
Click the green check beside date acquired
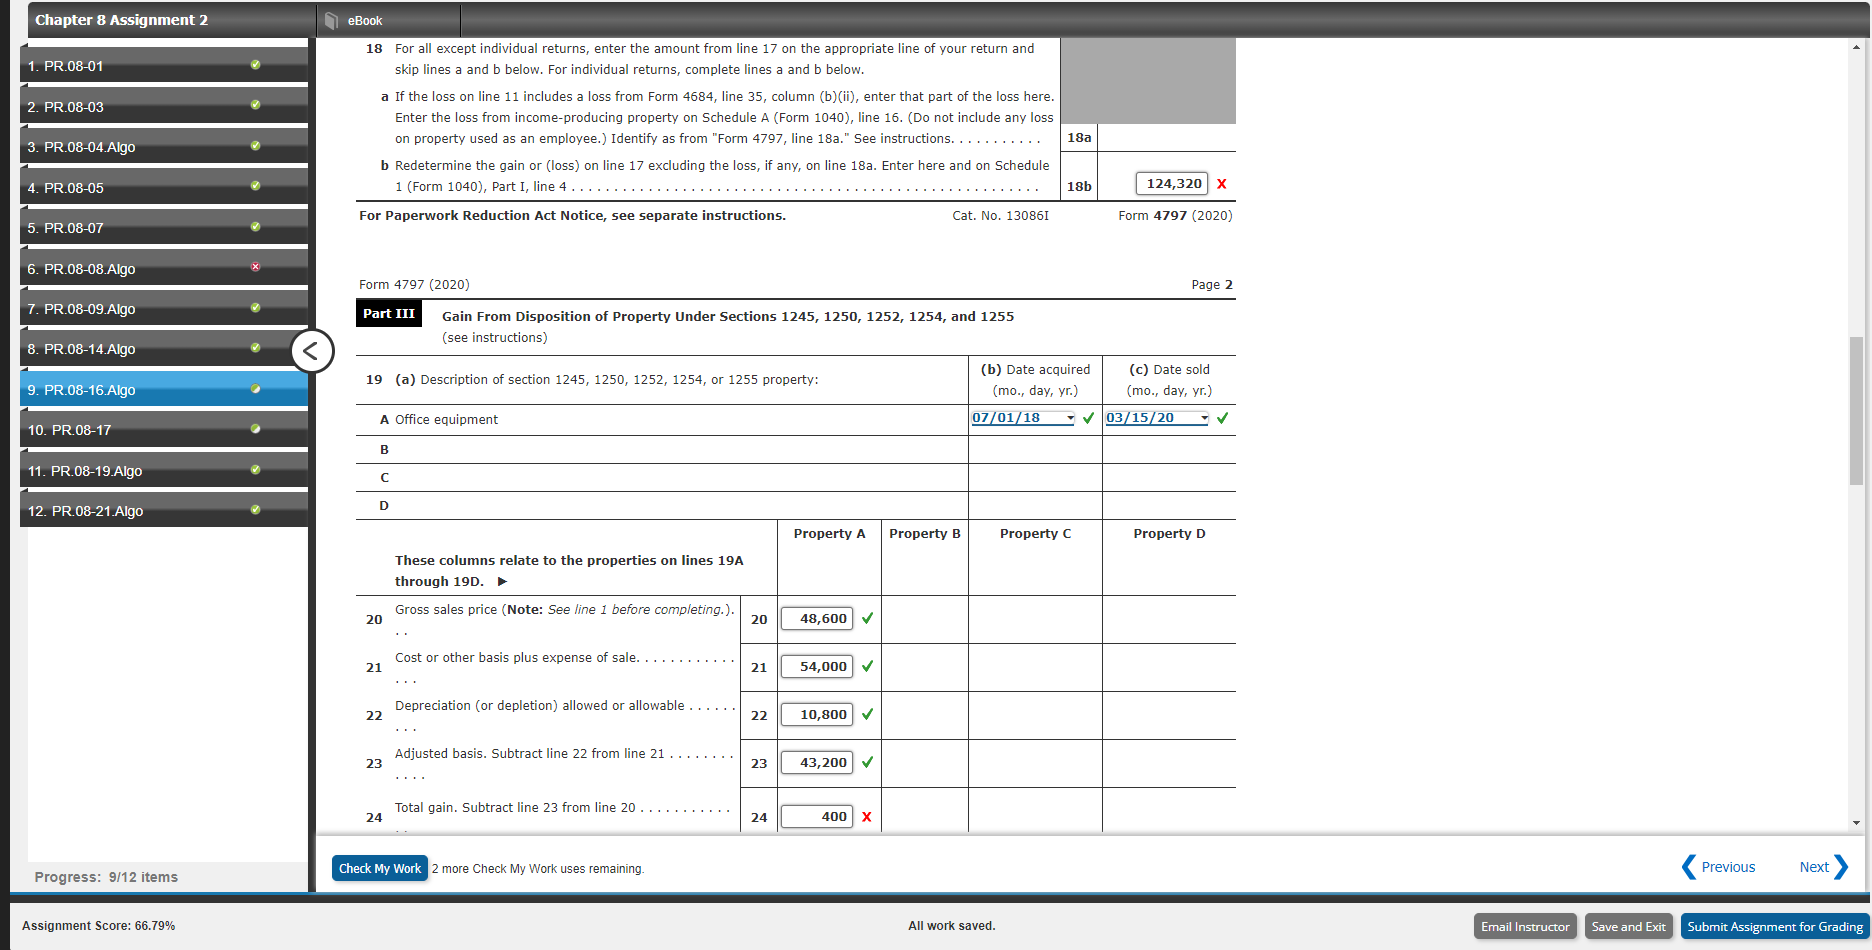[x=1088, y=418]
